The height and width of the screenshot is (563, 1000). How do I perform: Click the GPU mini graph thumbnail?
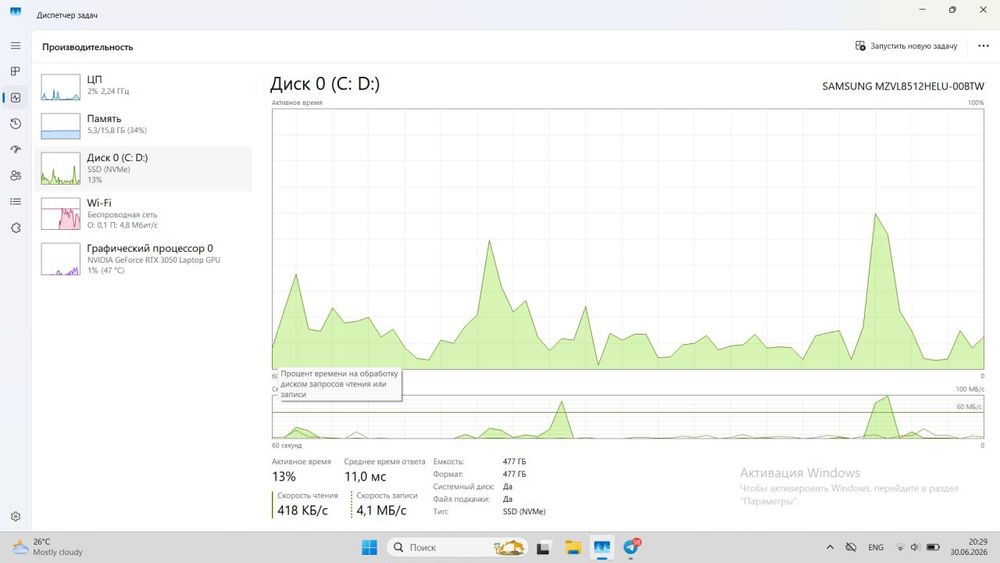(x=61, y=259)
